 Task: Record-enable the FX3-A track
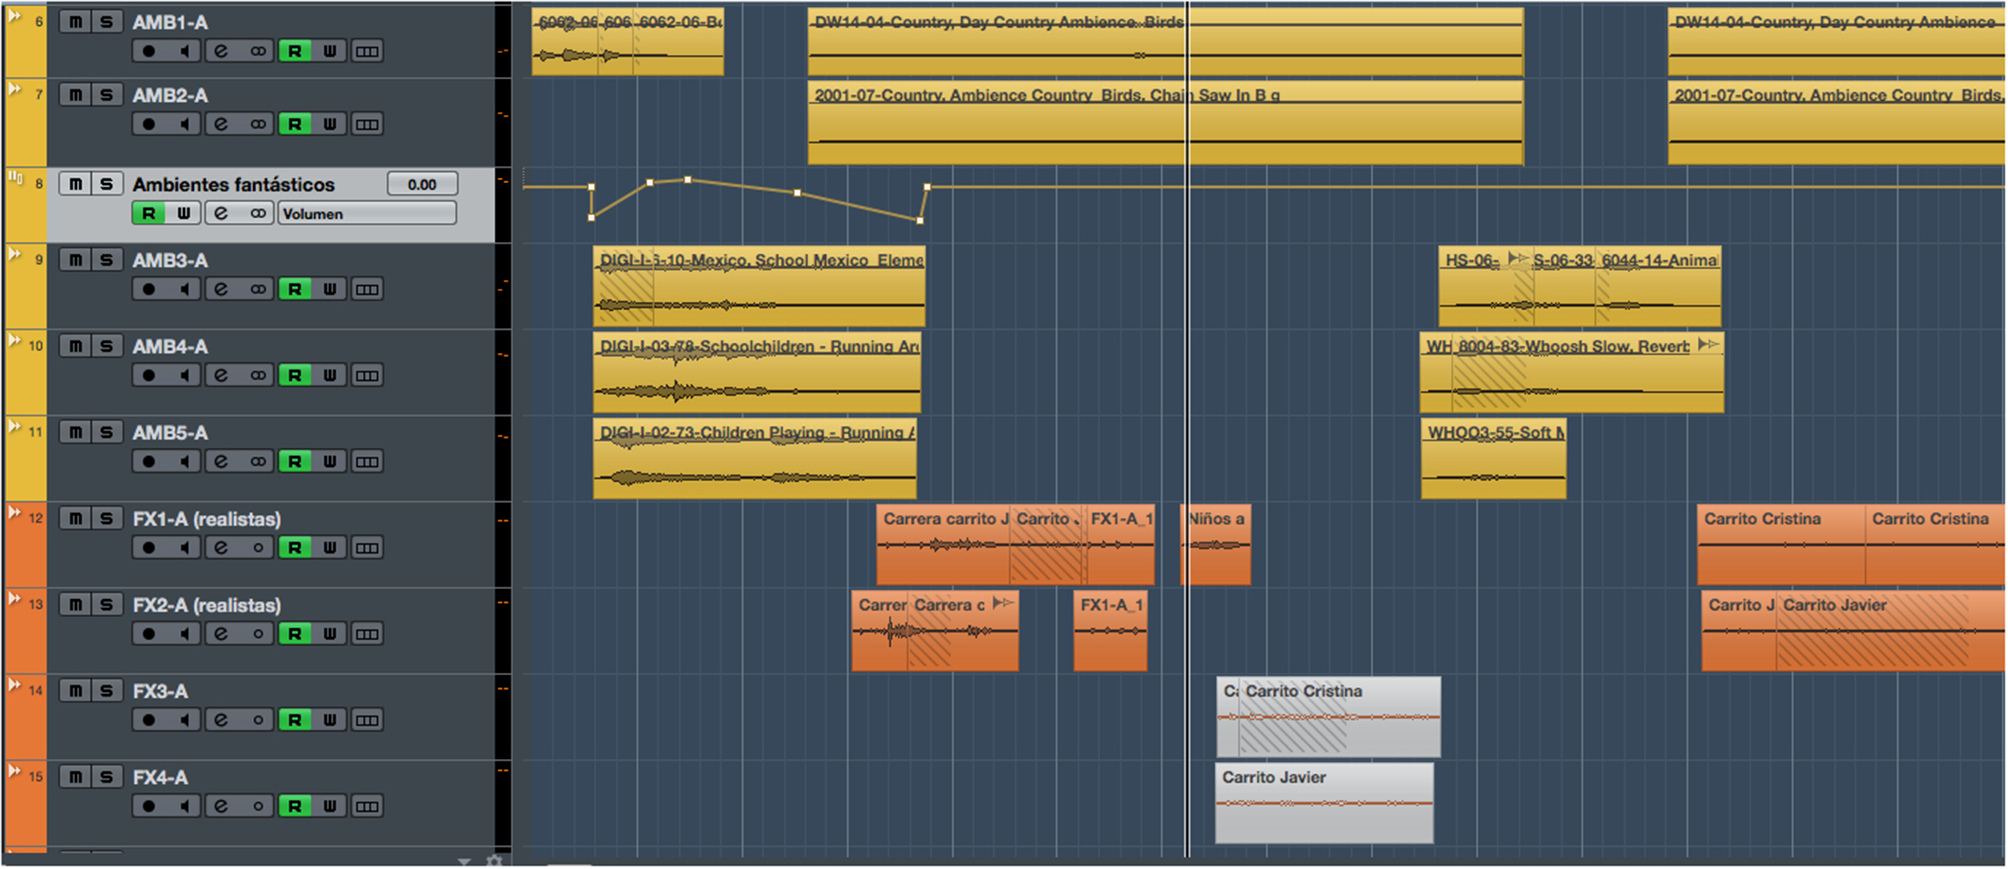pos(149,719)
